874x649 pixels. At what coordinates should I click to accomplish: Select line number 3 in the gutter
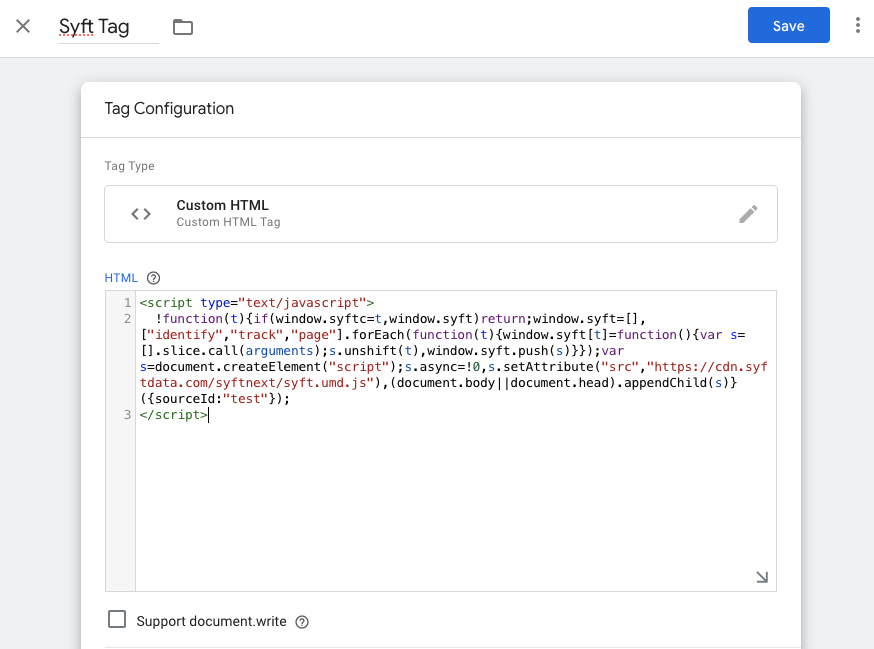click(x=127, y=415)
